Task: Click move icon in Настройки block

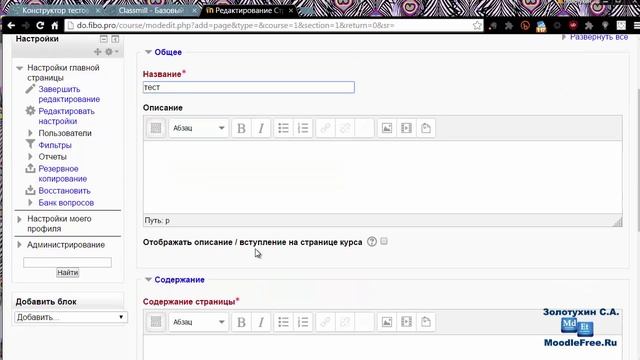Action: [97, 52]
